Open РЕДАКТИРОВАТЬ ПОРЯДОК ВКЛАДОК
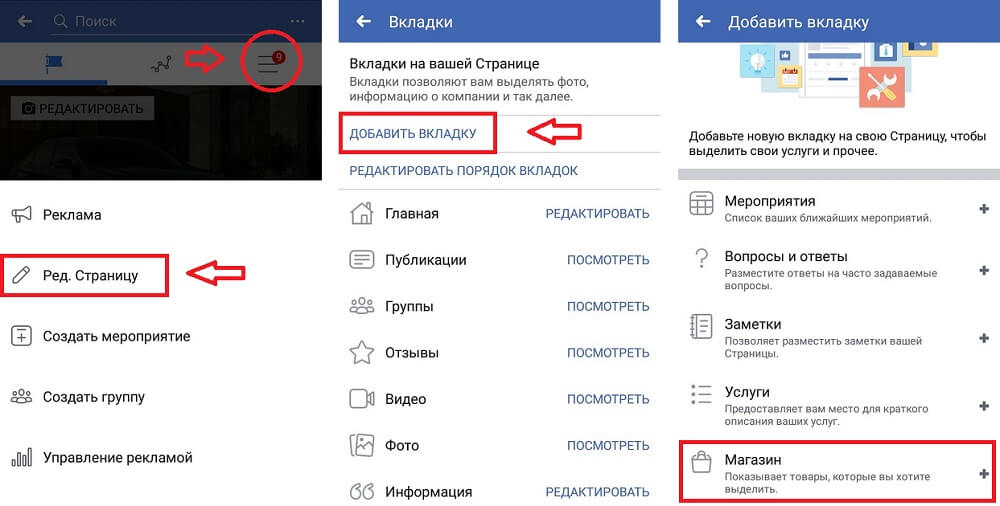Image resolution: width=1000 pixels, height=506 pixels. (464, 171)
